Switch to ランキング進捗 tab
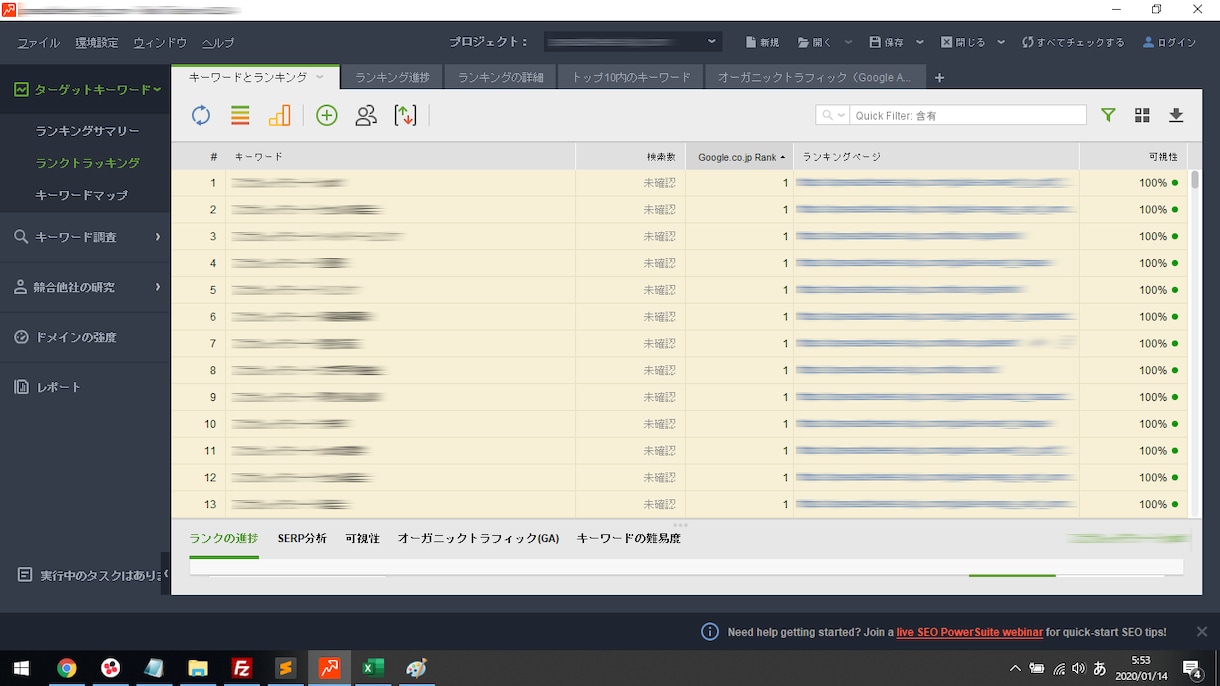 392,77
